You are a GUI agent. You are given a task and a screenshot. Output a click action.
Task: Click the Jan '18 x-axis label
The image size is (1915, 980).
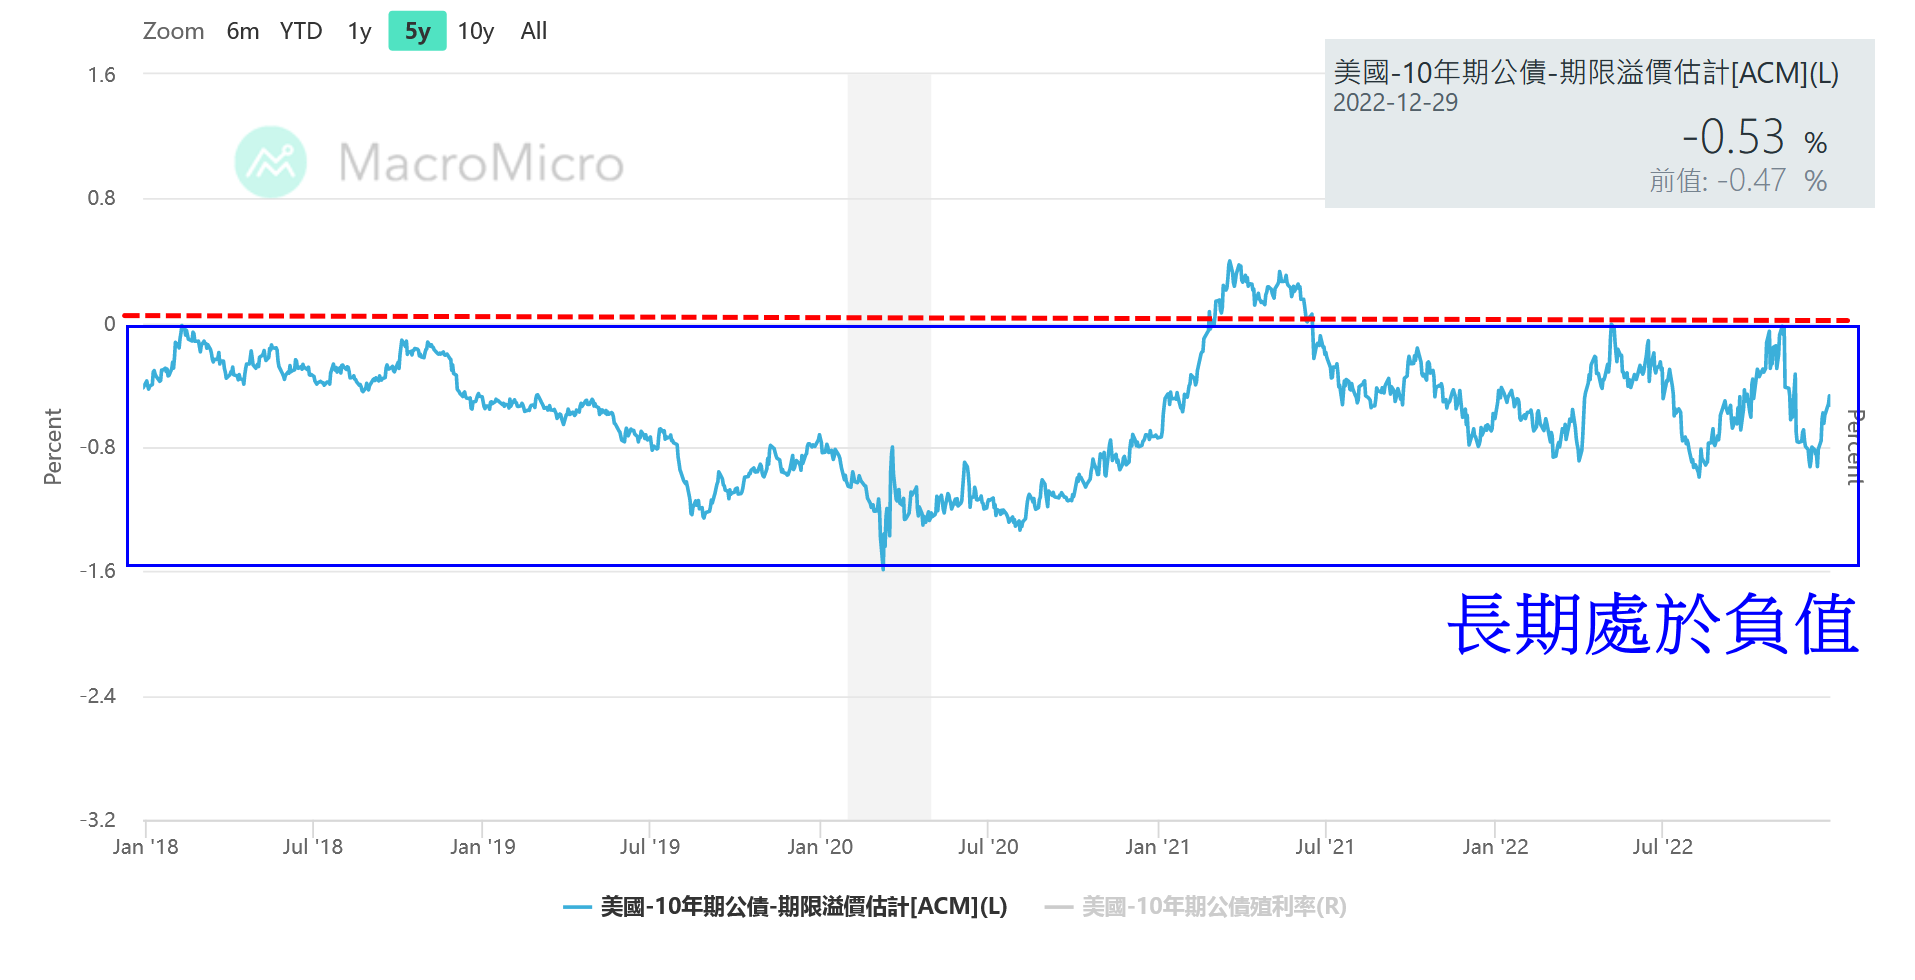click(146, 847)
